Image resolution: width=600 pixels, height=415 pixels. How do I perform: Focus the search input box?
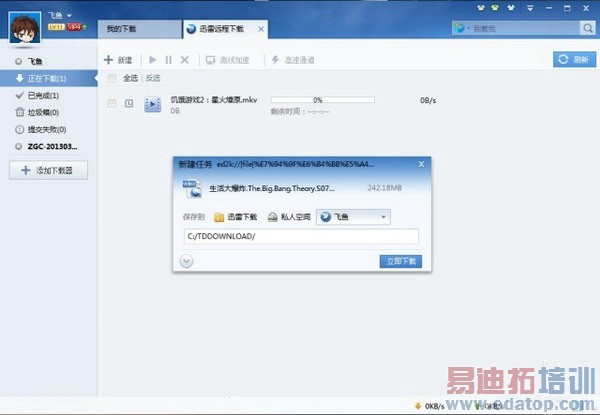[524, 28]
